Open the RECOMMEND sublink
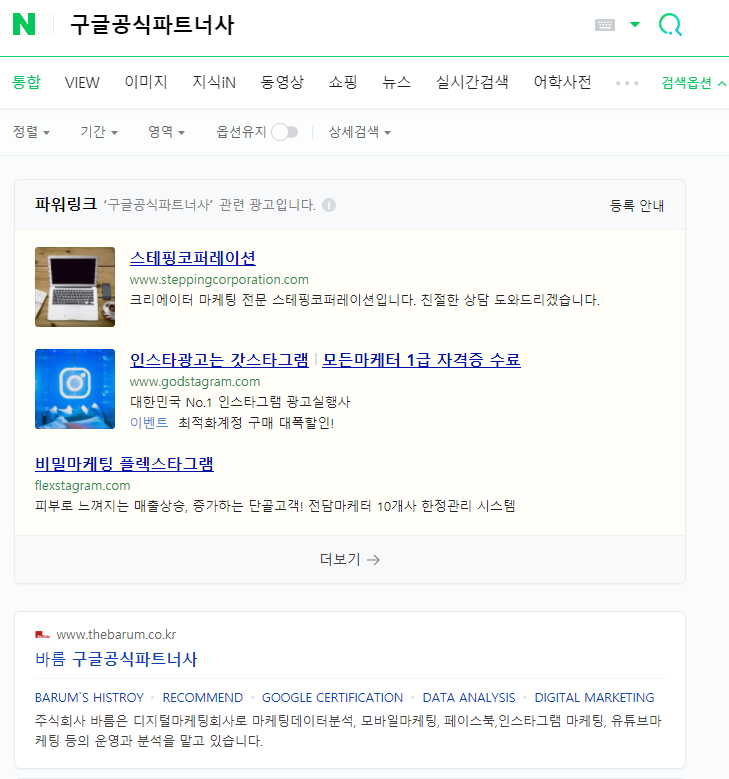729x779 pixels. pos(203,698)
